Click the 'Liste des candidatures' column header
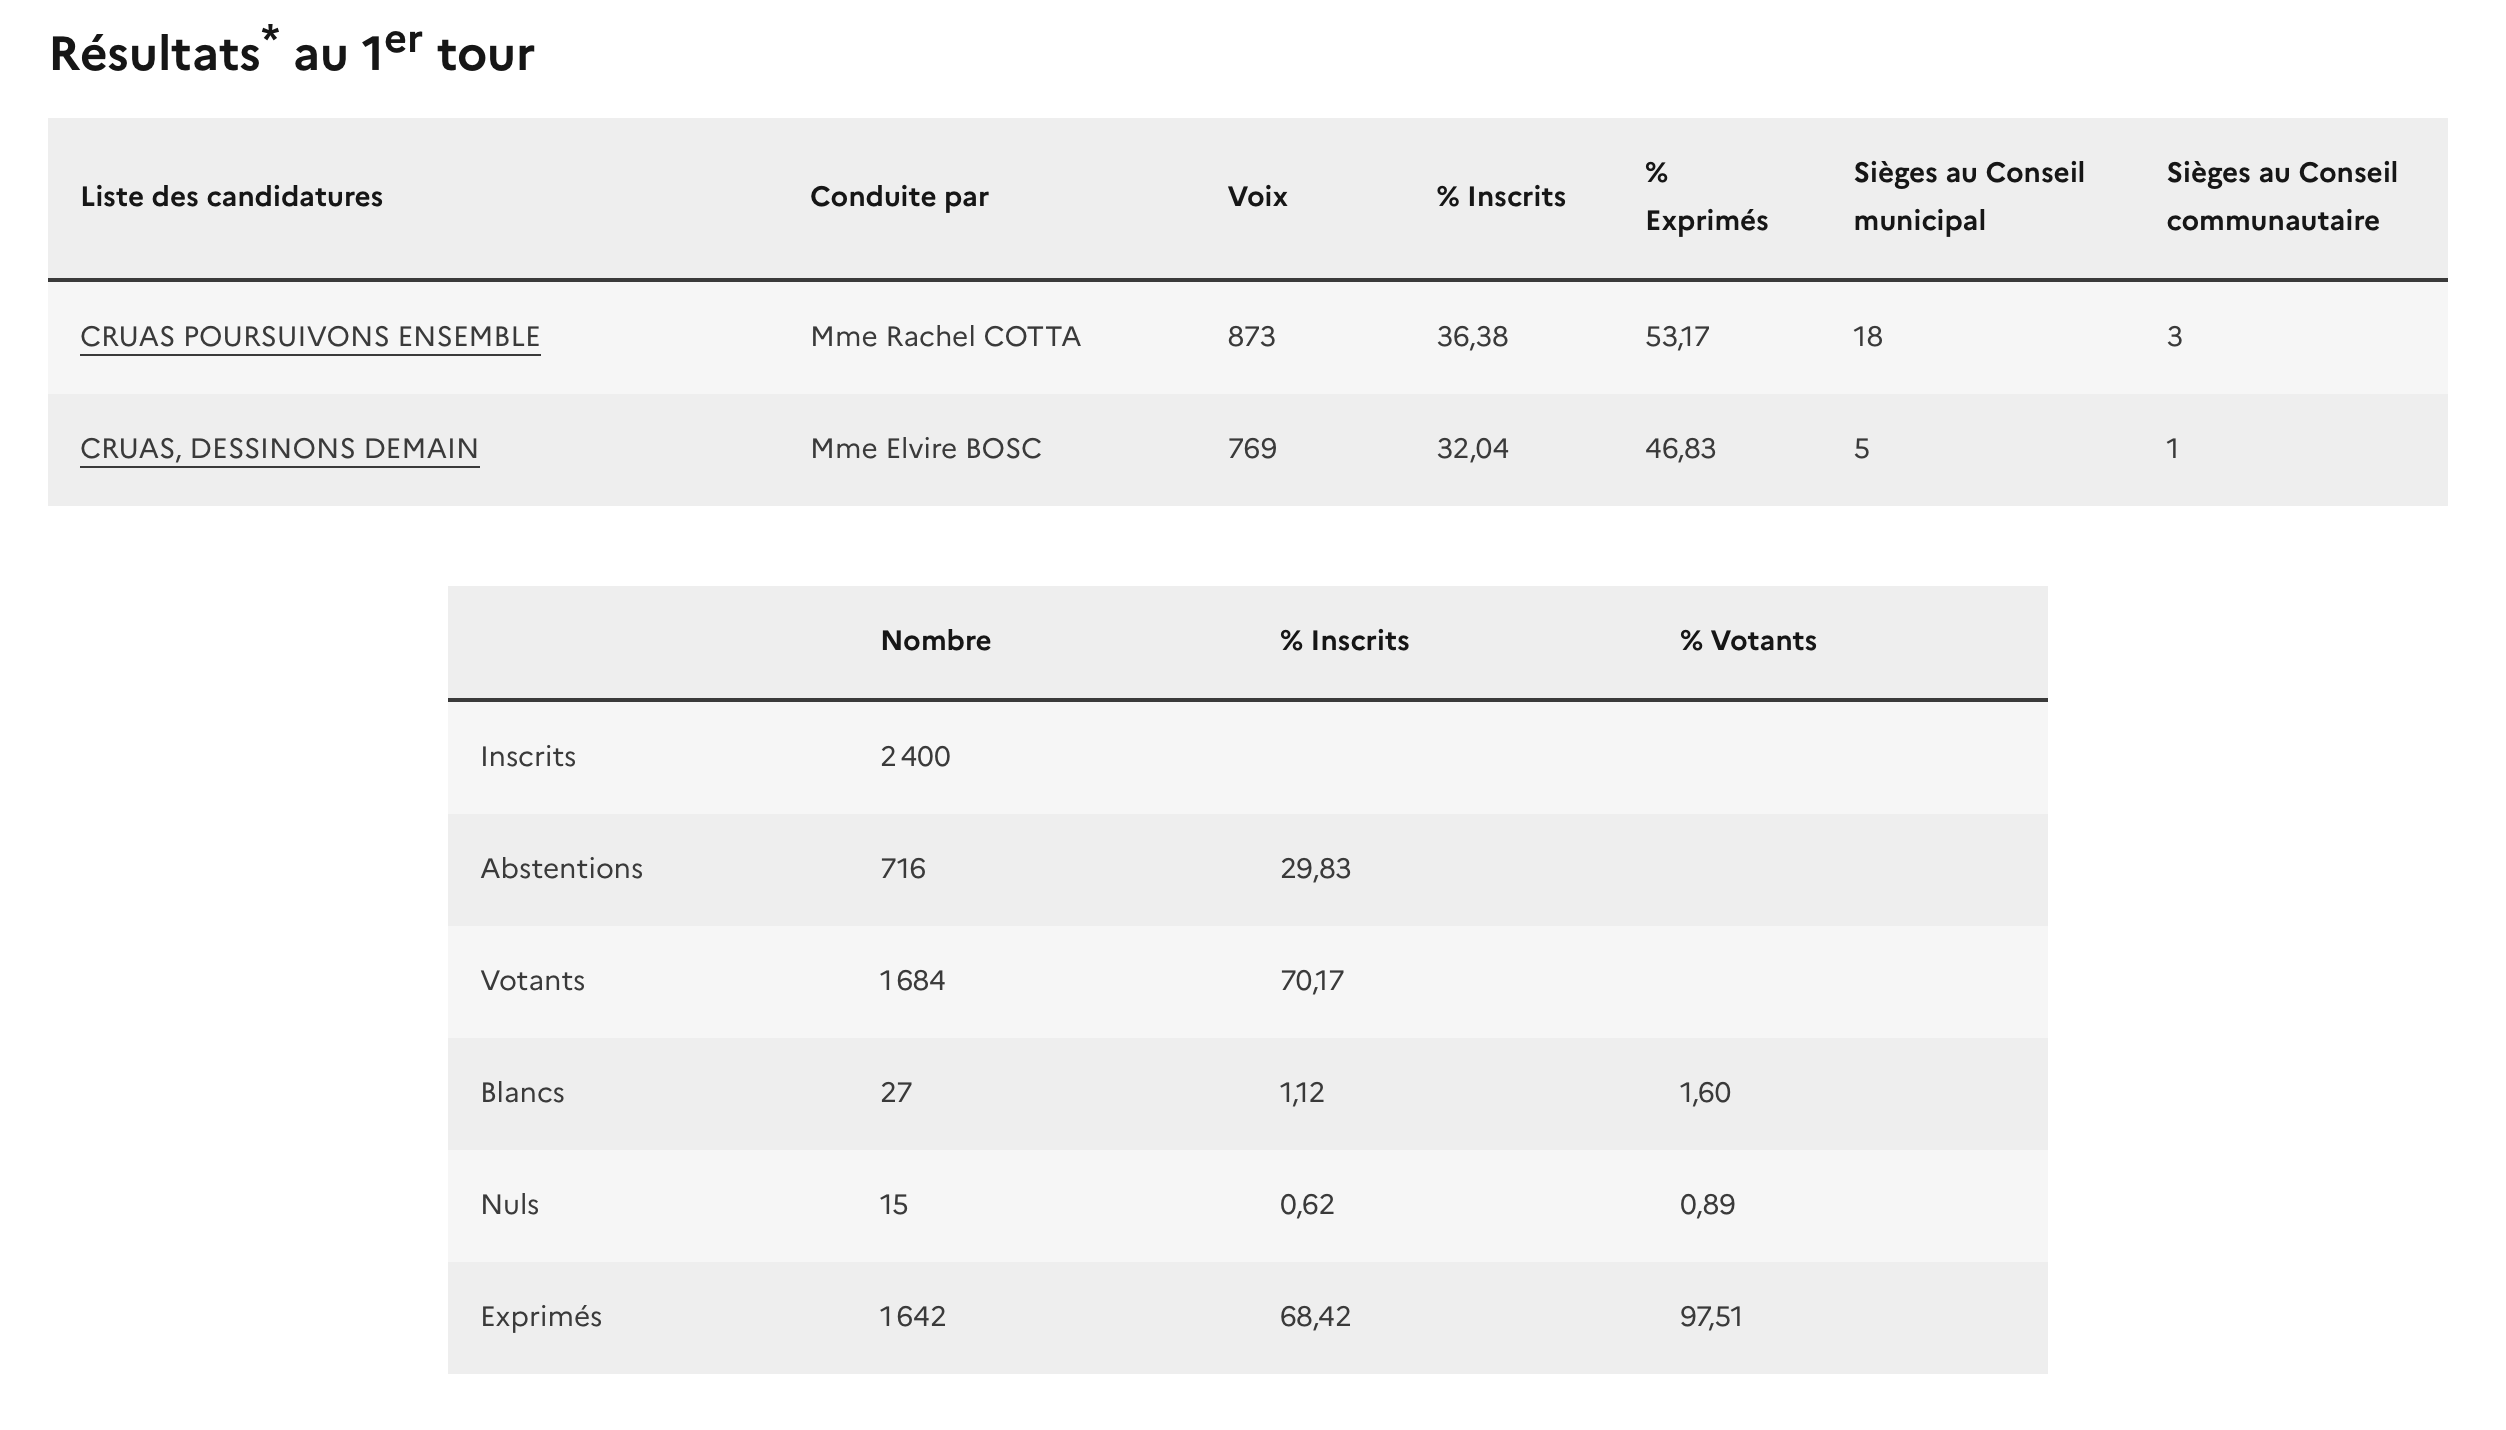Viewport: 2506px width, 1430px height. coord(231,197)
